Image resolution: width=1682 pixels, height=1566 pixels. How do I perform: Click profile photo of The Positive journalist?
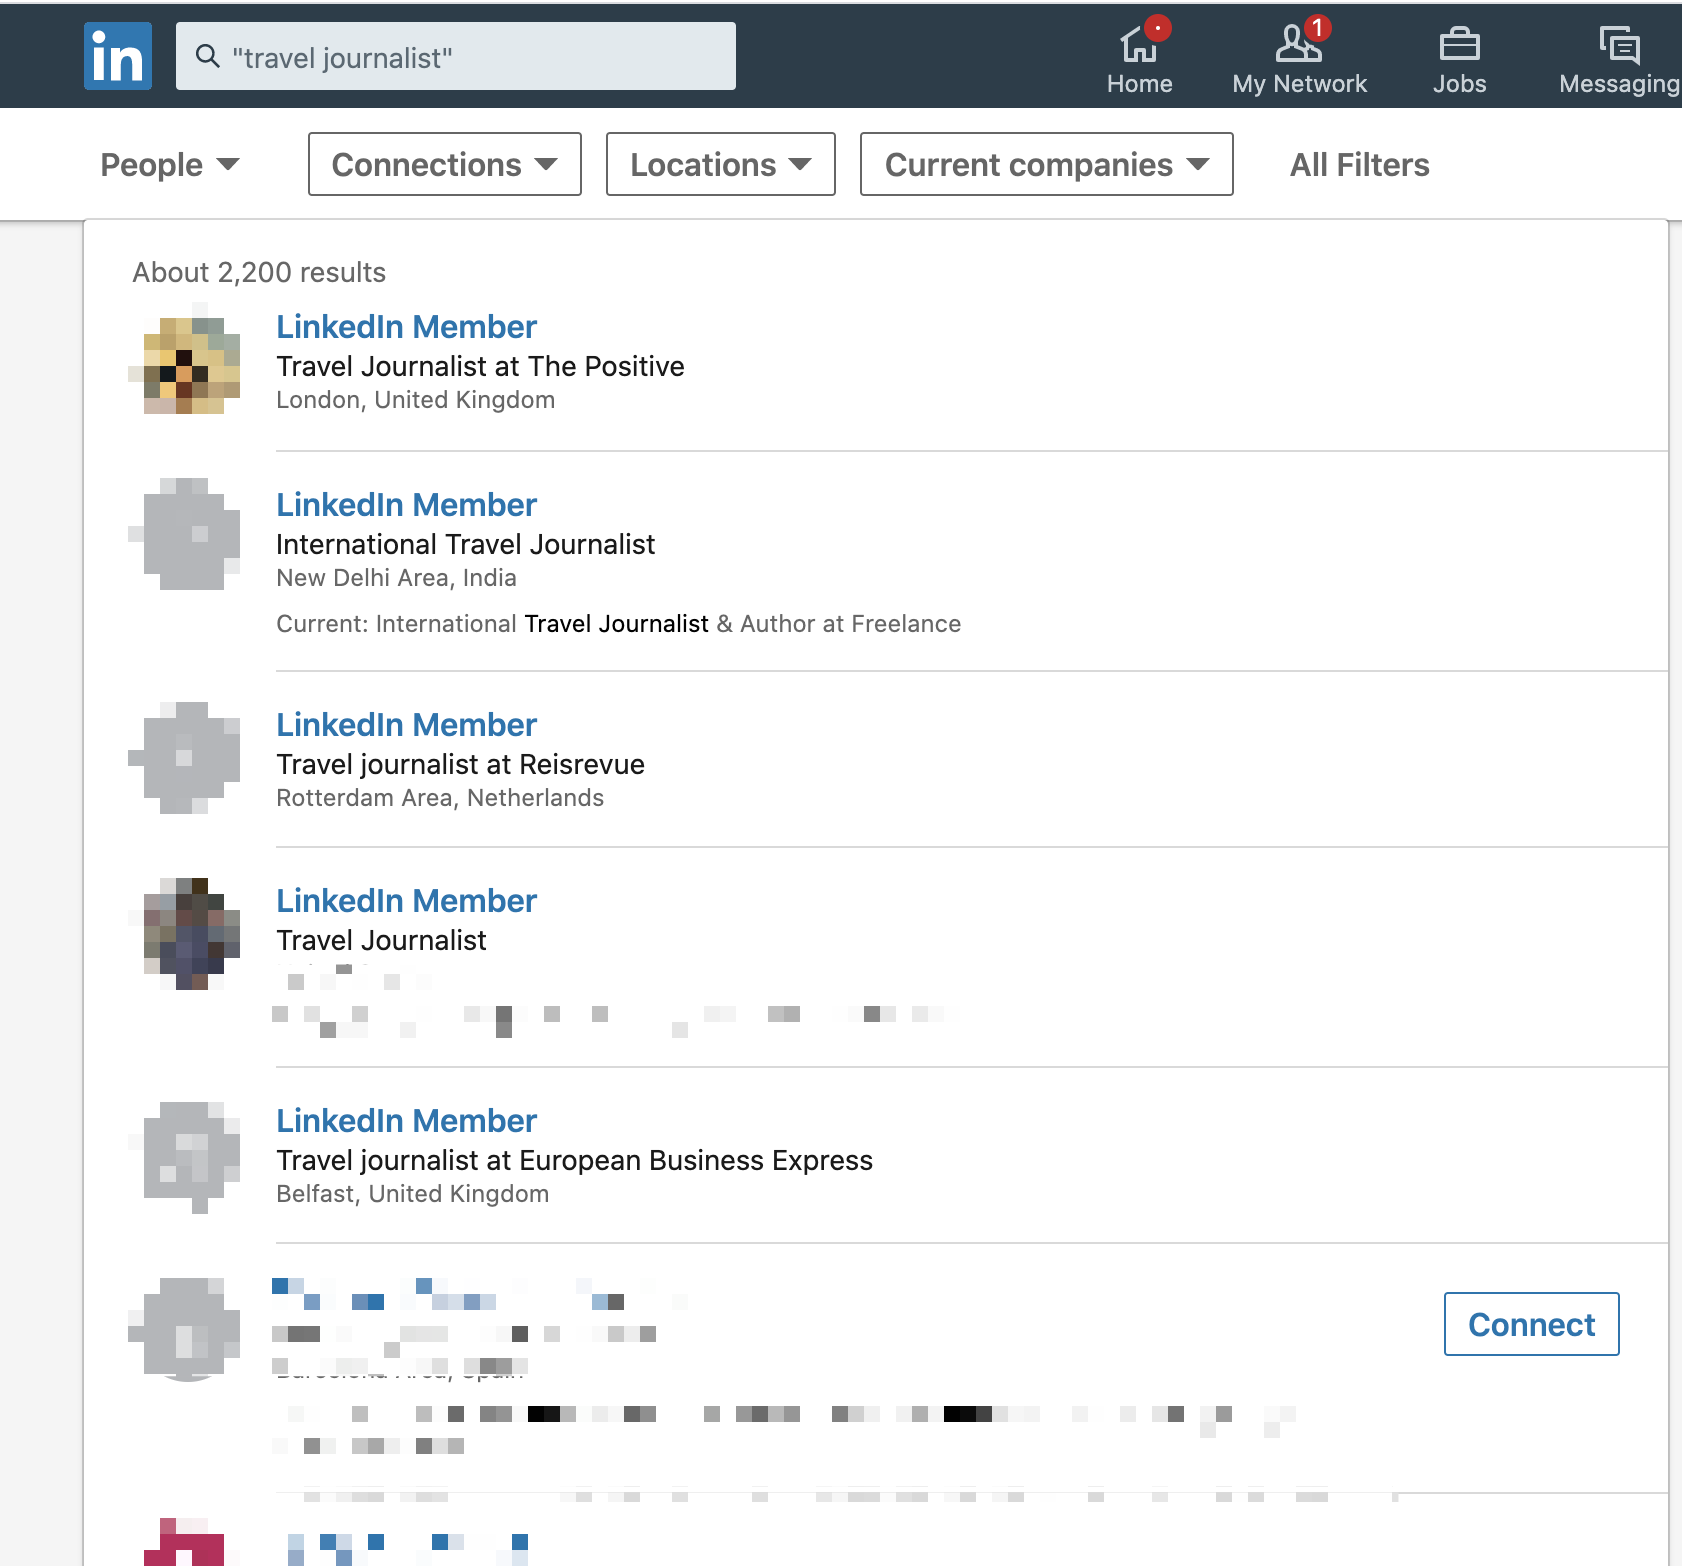pos(185,360)
